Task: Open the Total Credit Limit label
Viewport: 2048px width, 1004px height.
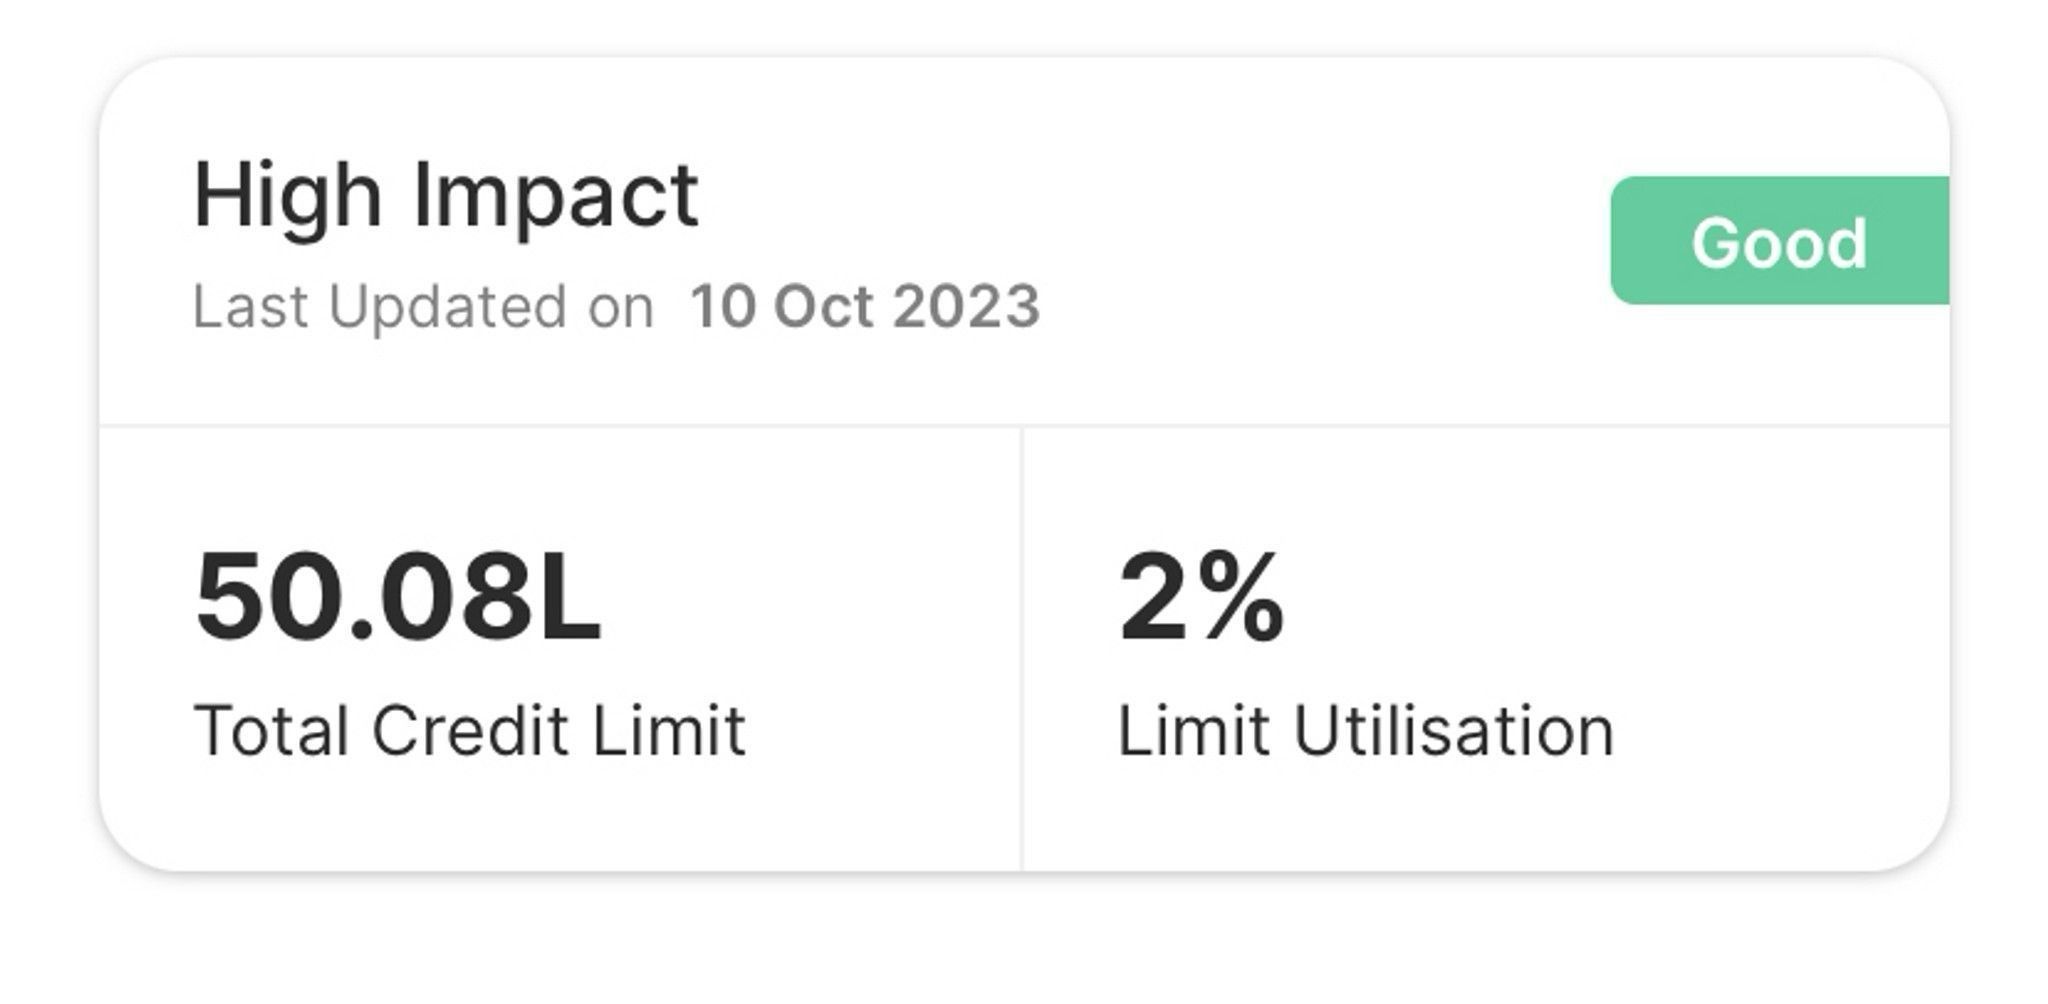Action: pyautogui.click(x=469, y=731)
